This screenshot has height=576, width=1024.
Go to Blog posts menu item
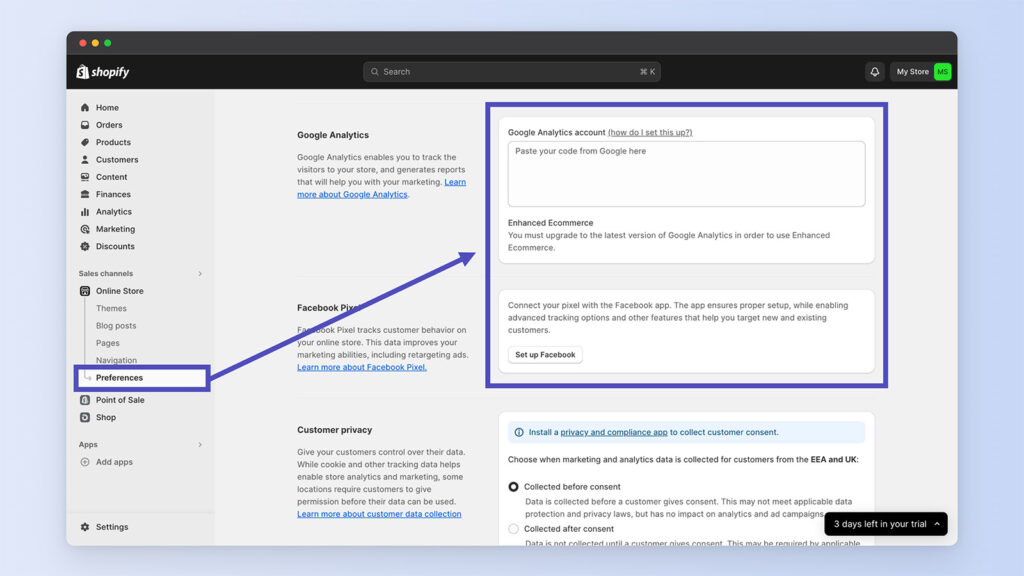tap(116, 326)
